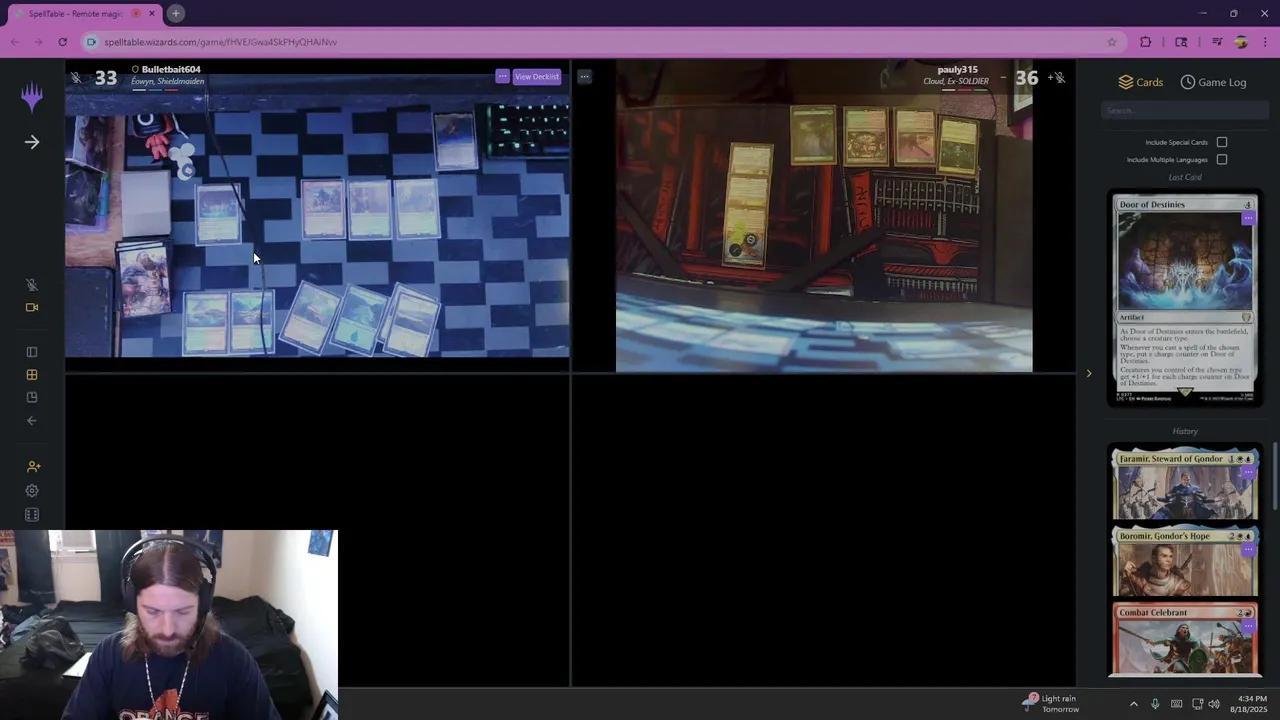Click the media control icon in browser toolbar

(1217, 42)
